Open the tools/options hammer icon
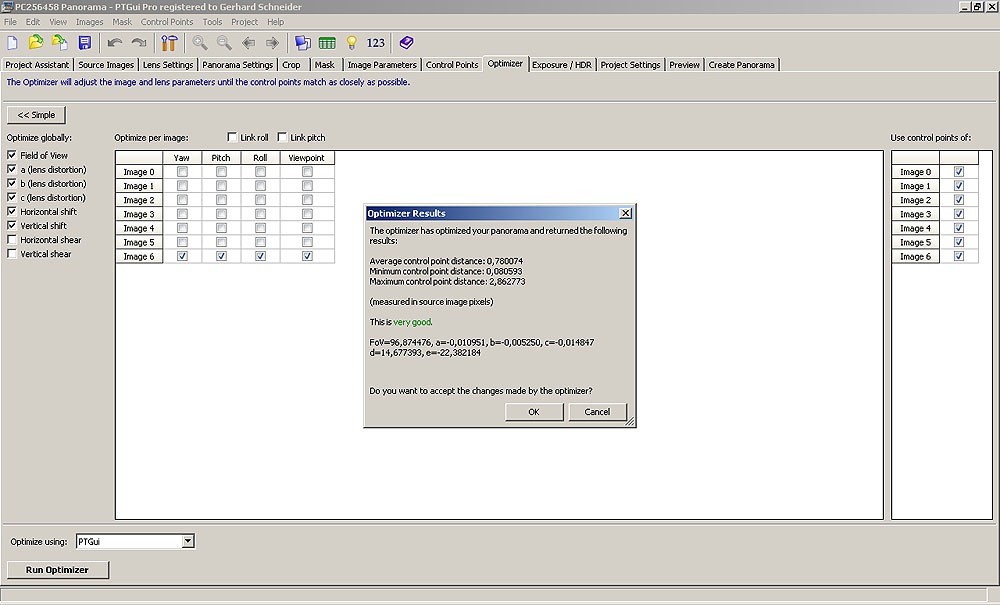Viewport: 1000px width, 605px height. click(169, 43)
